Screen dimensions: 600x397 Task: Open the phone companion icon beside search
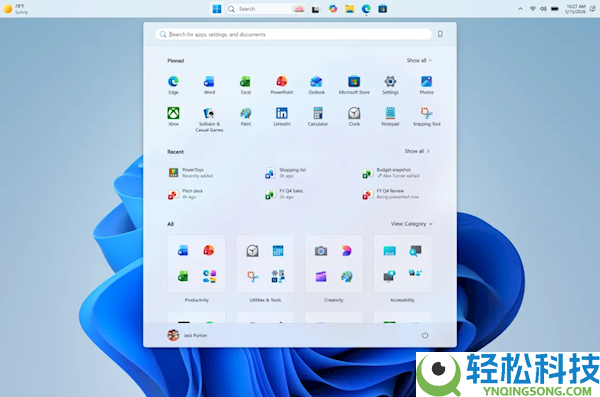(440, 34)
